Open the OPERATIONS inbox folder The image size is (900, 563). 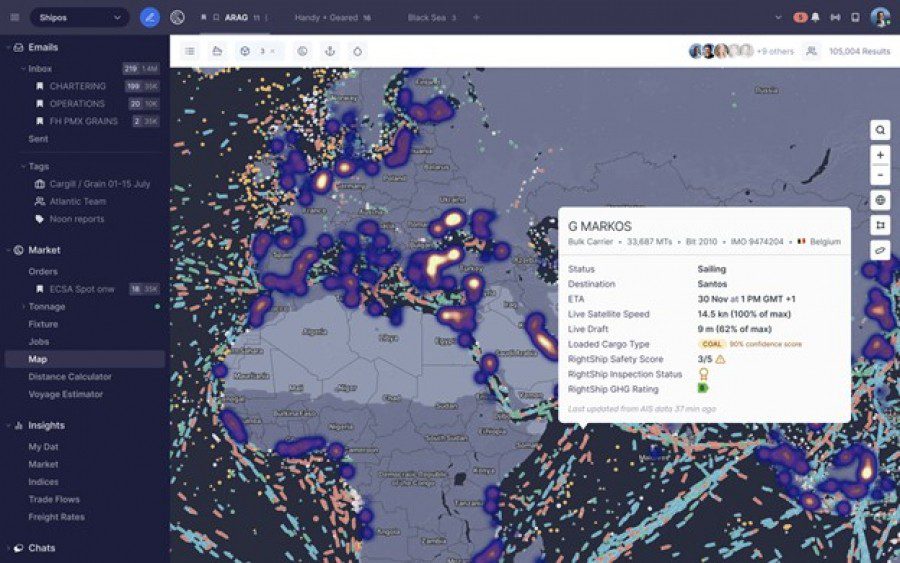click(x=77, y=104)
